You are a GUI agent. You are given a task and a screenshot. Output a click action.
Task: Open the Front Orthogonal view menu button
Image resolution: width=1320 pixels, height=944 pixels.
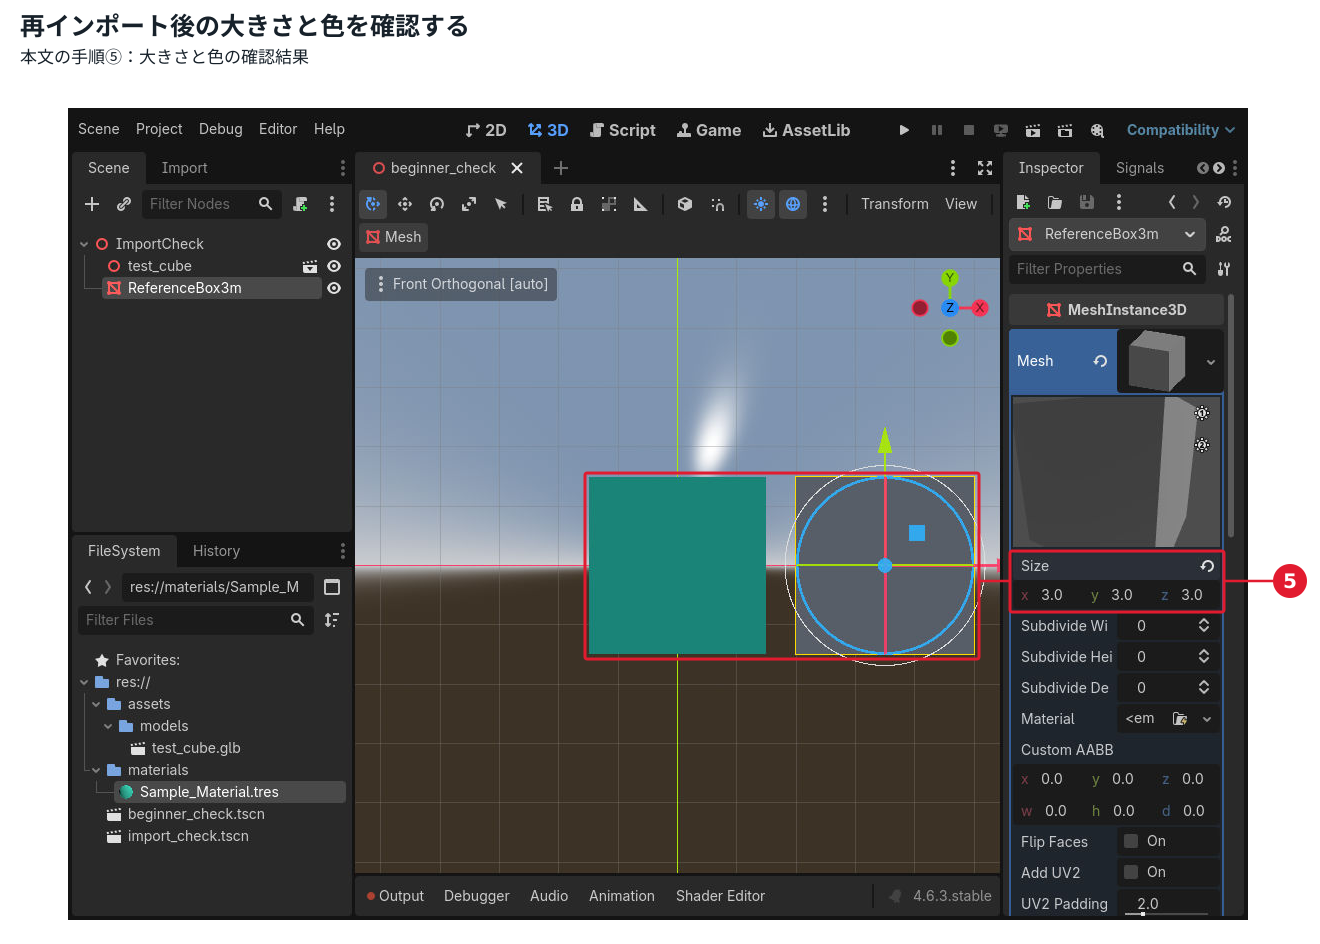click(x=461, y=284)
